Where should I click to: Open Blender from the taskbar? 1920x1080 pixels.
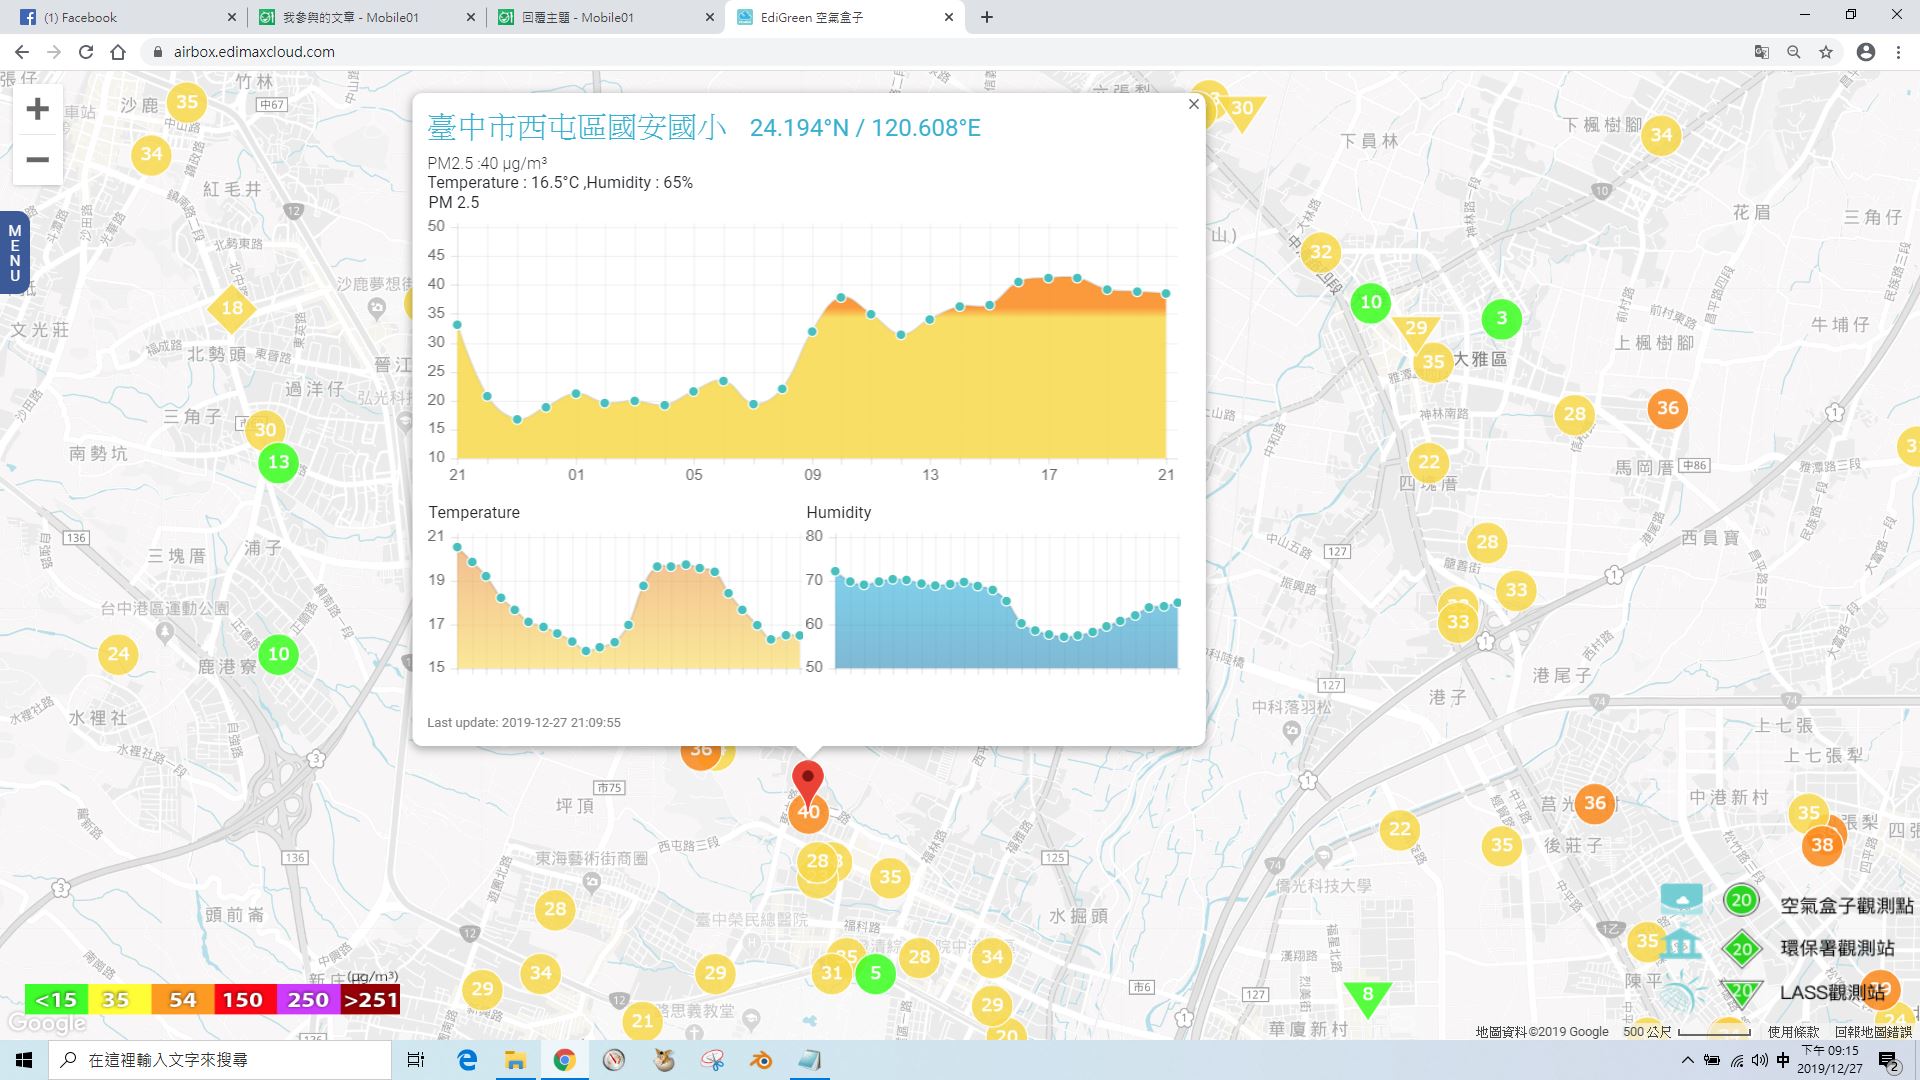(x=761, y=1060)
